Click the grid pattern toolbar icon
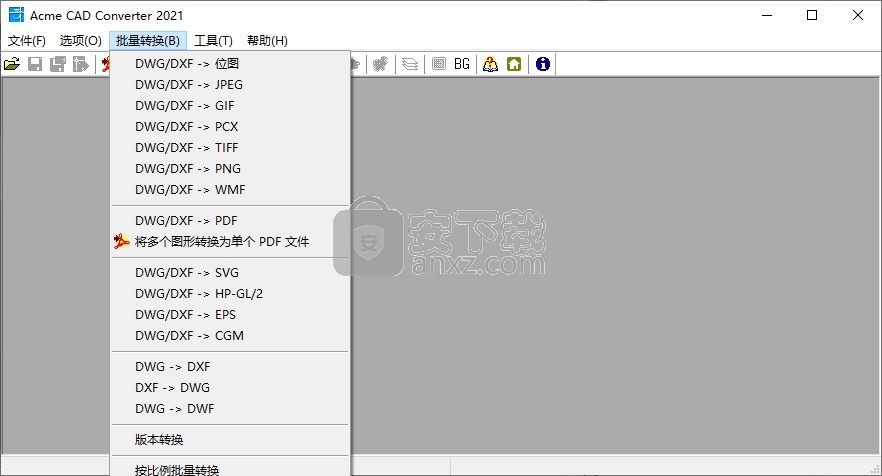The height and width of the screenshot is (476, 882). point(439,64)
